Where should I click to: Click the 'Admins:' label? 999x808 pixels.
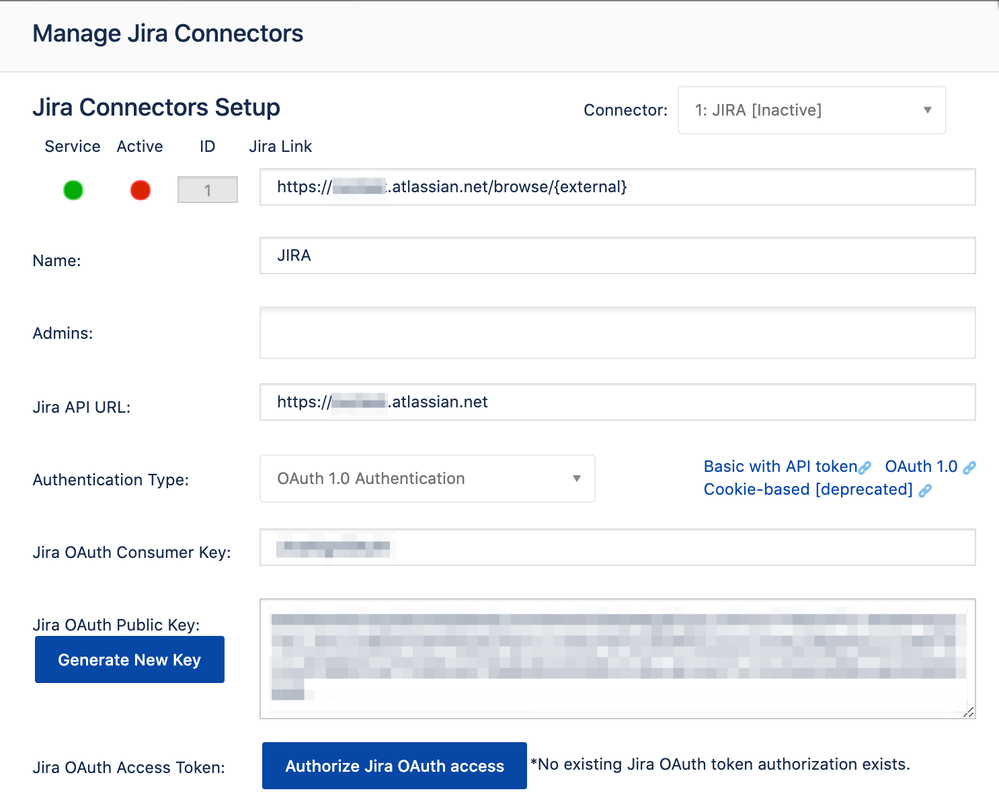(x=62, y=333)
